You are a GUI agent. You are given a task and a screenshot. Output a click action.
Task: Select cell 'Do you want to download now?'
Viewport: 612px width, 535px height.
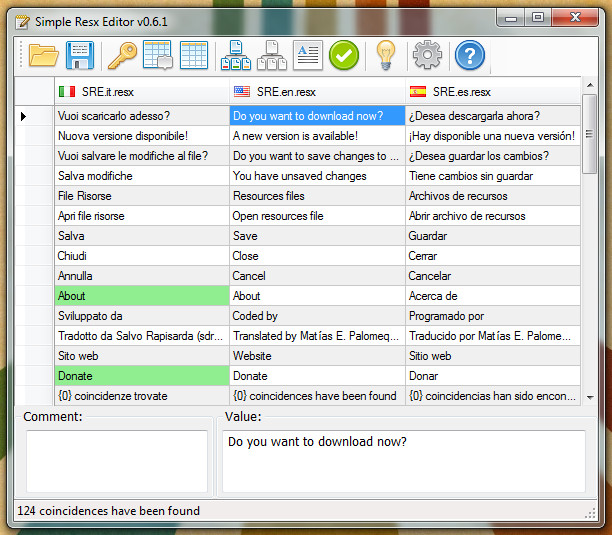coord(317,116)
